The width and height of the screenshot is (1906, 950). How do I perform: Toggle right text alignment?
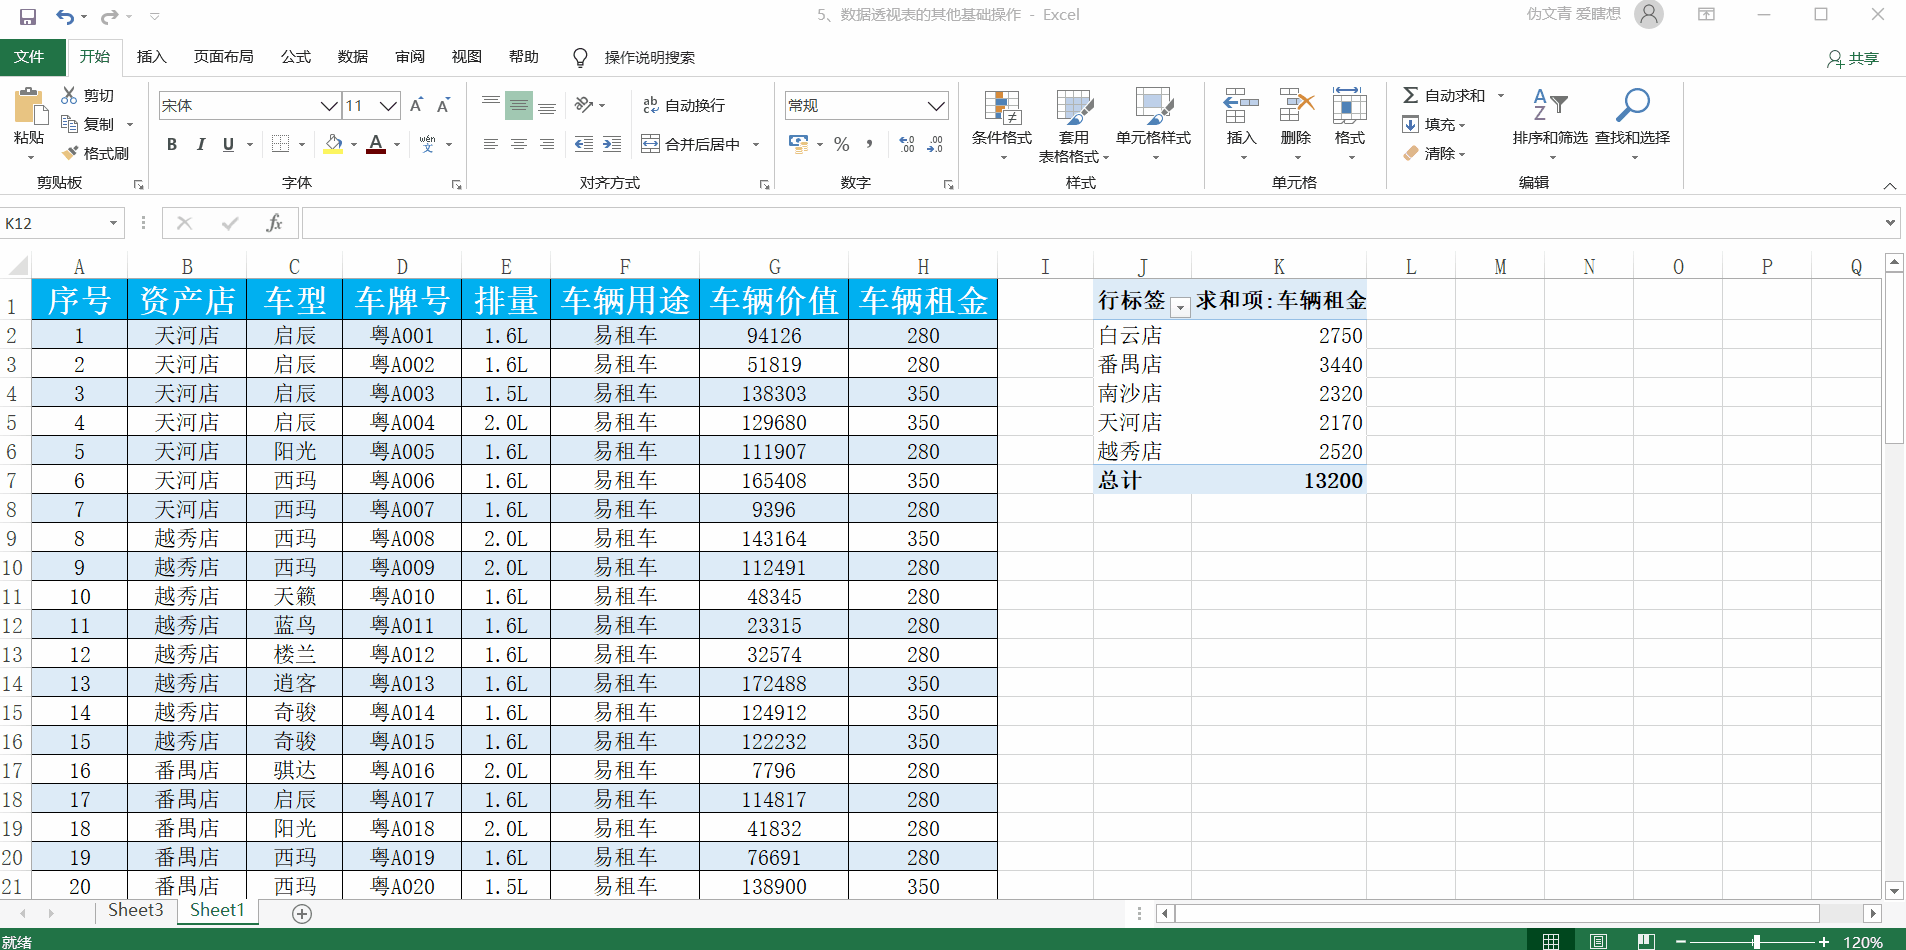547,144
